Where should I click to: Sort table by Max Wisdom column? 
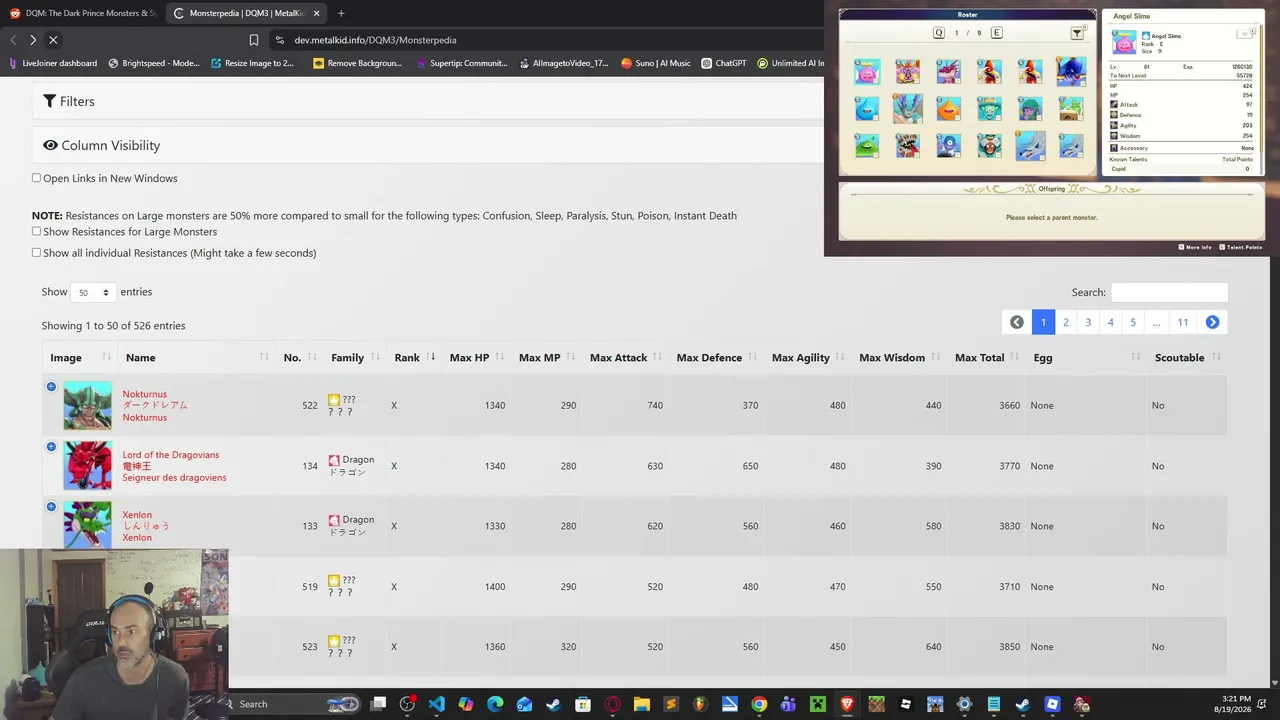click(898, 357)
